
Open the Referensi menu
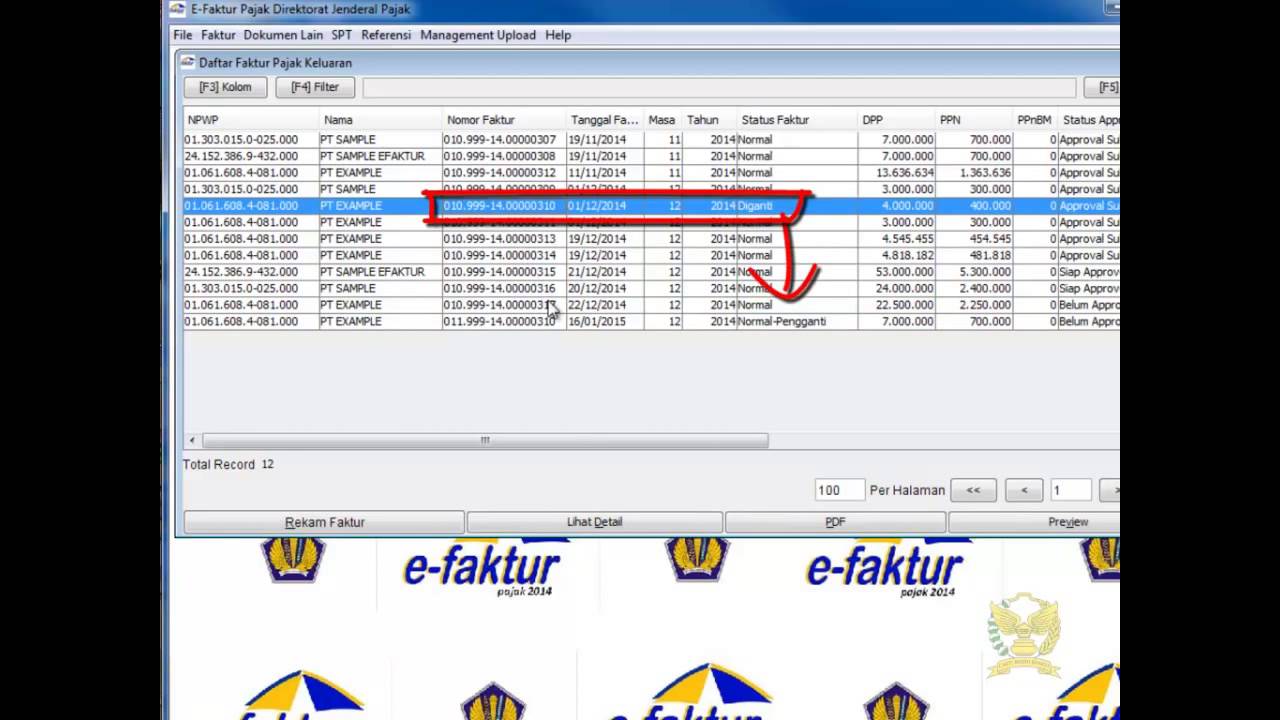pos(386,35)
